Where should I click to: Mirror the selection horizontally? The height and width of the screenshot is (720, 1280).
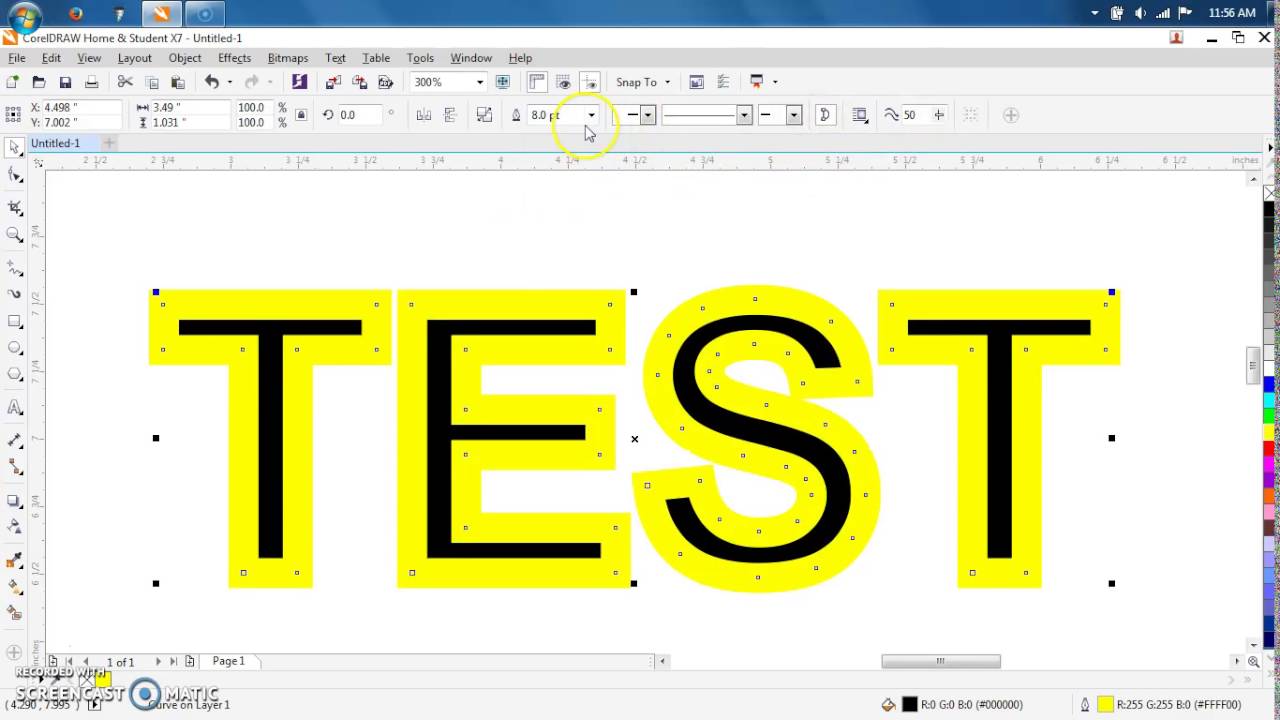pos(423,115)
